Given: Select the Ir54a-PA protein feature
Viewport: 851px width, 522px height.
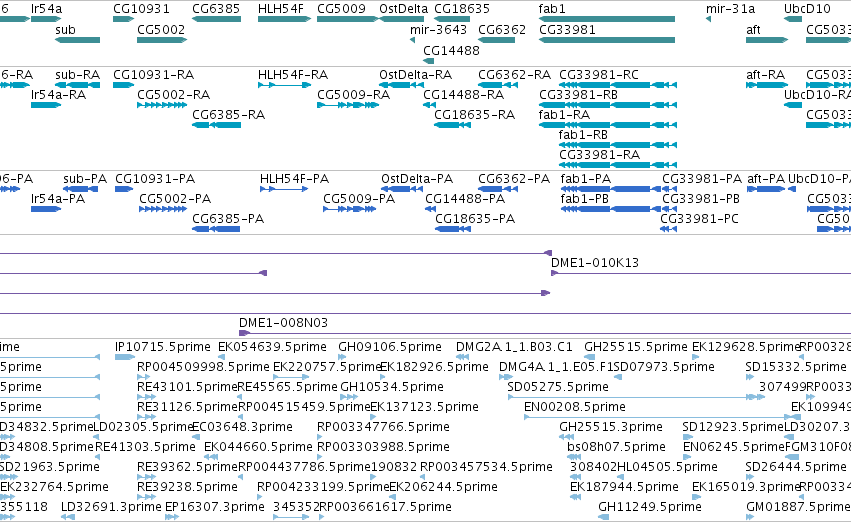Looking at the screenshot, I should click(x=46, y=209).
